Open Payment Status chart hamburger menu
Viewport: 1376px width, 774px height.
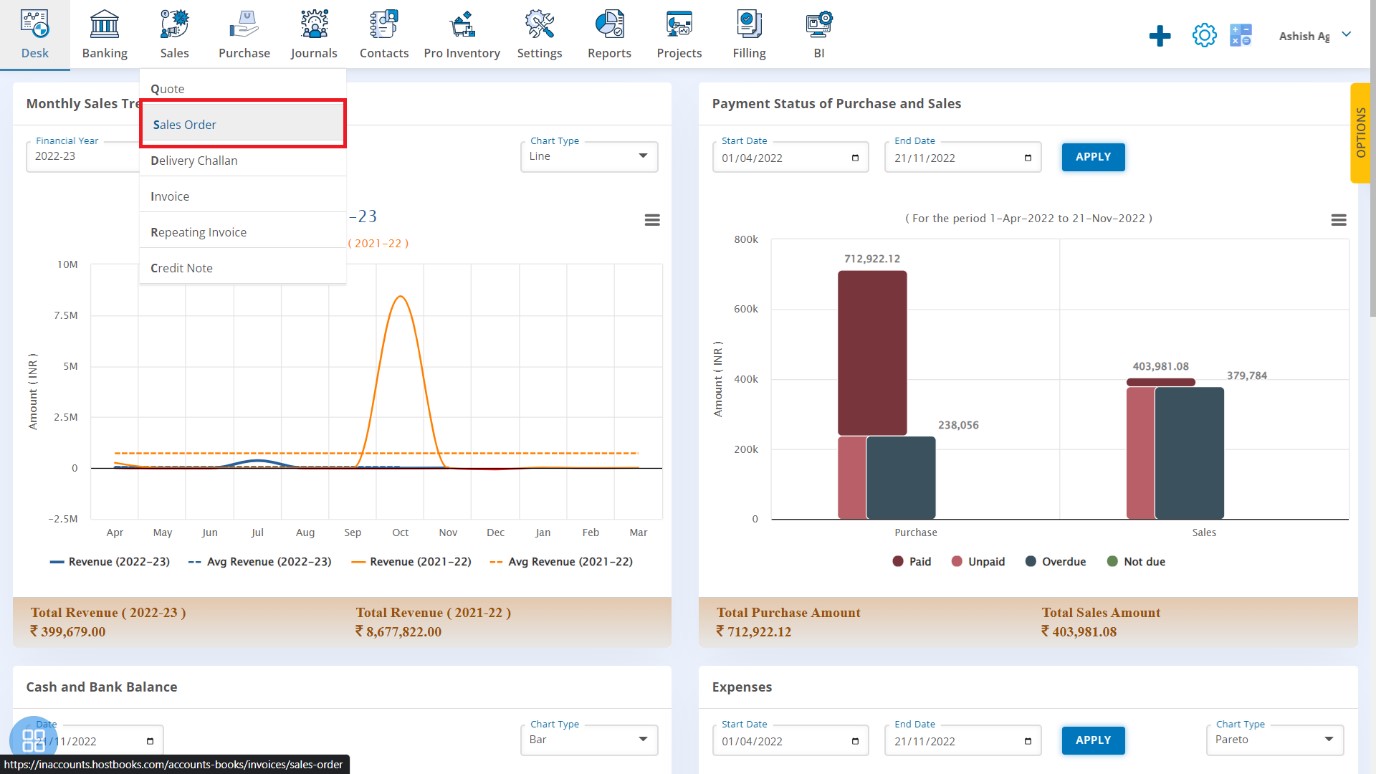pos(1339,220)
